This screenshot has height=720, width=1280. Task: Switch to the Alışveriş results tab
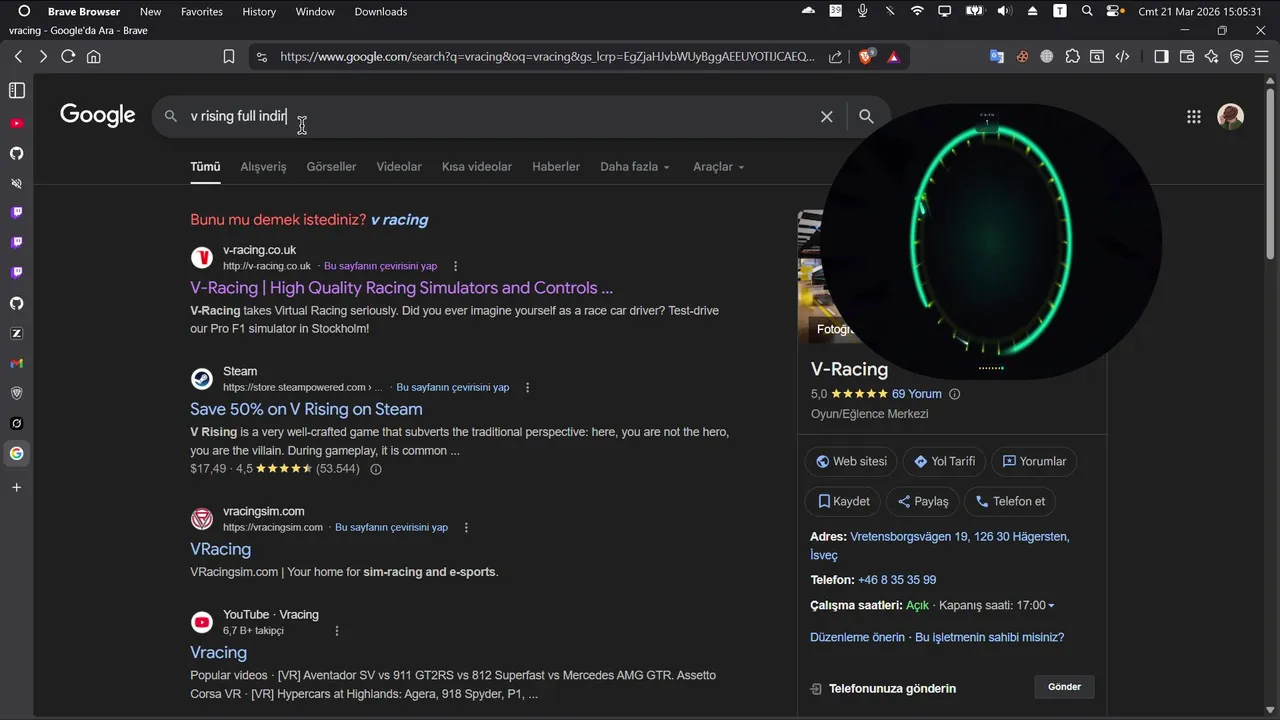(263, 167)
